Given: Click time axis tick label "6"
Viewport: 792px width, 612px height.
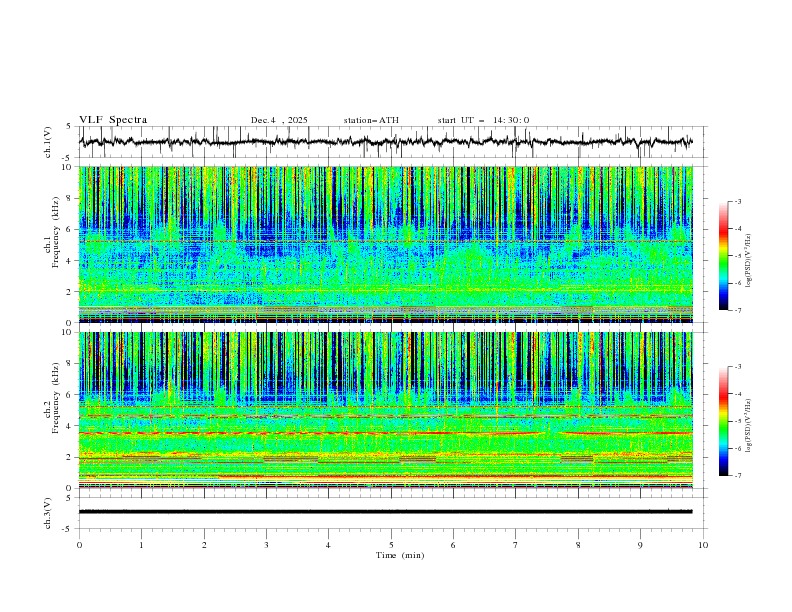Looking at the screenshot, I should tap(453, 545).
